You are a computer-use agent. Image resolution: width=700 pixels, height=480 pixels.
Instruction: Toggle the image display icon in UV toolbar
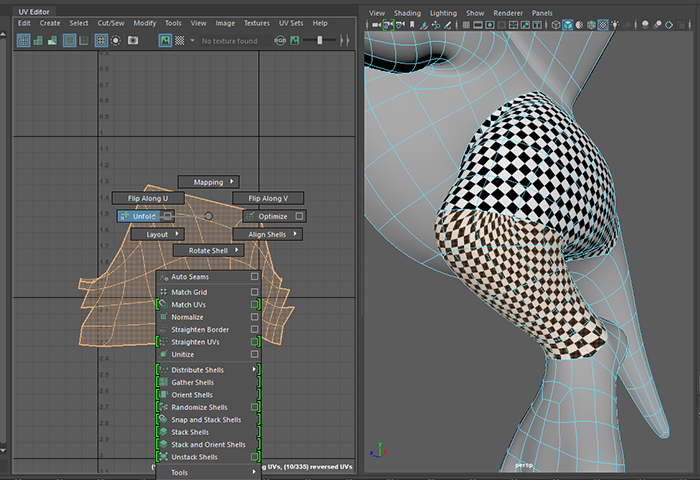click(165, 40)
